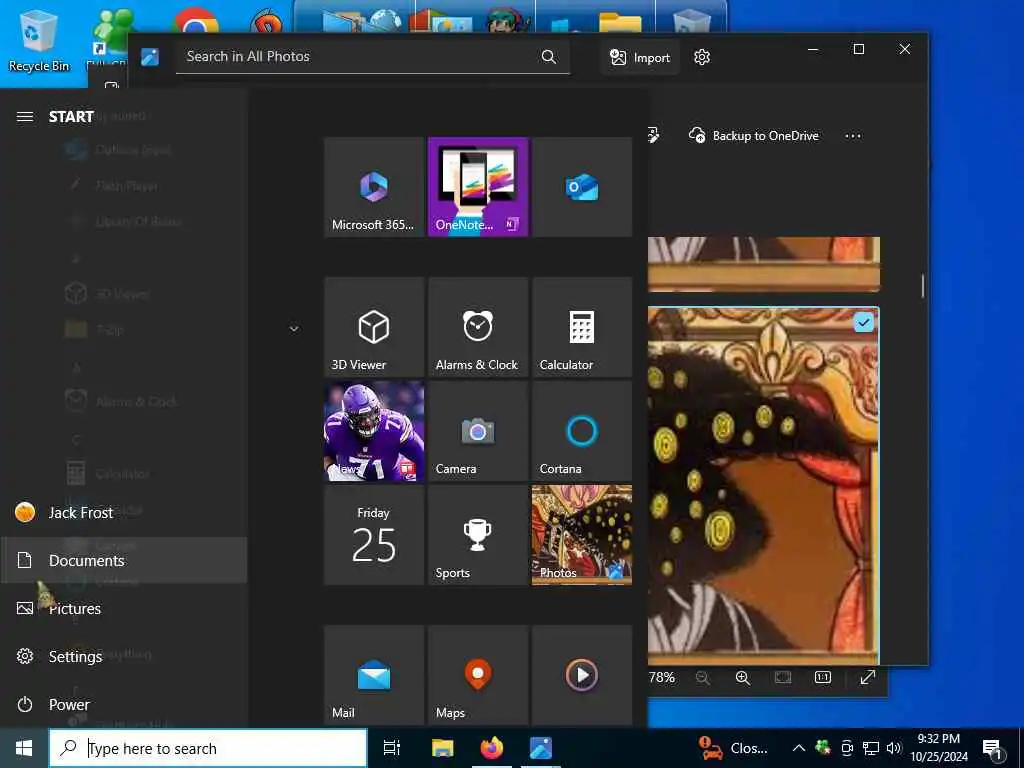Image resolution: width=1024 pixels, height=768 pixels.
Task: Open the Cortana tile
Action: click(582, 431)
